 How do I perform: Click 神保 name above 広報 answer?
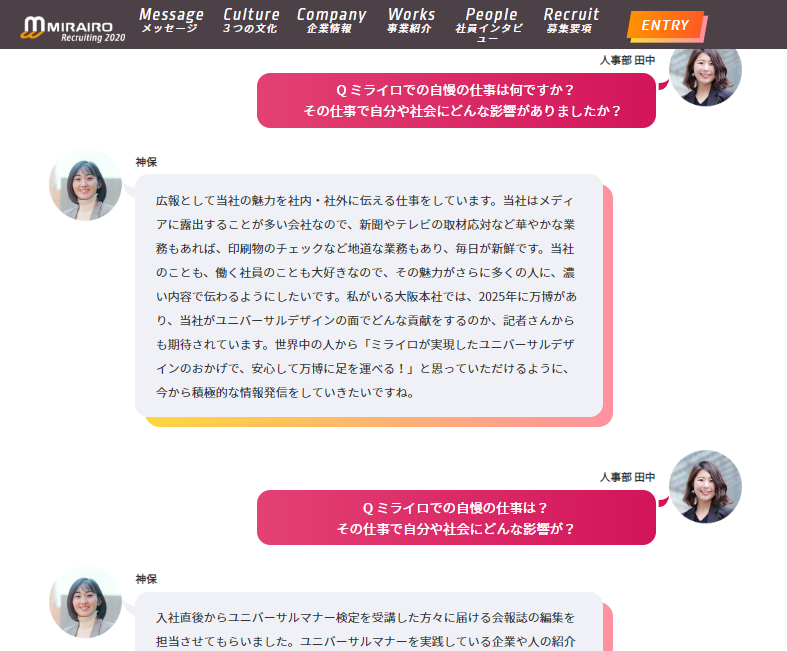click(x=146, y=162)
